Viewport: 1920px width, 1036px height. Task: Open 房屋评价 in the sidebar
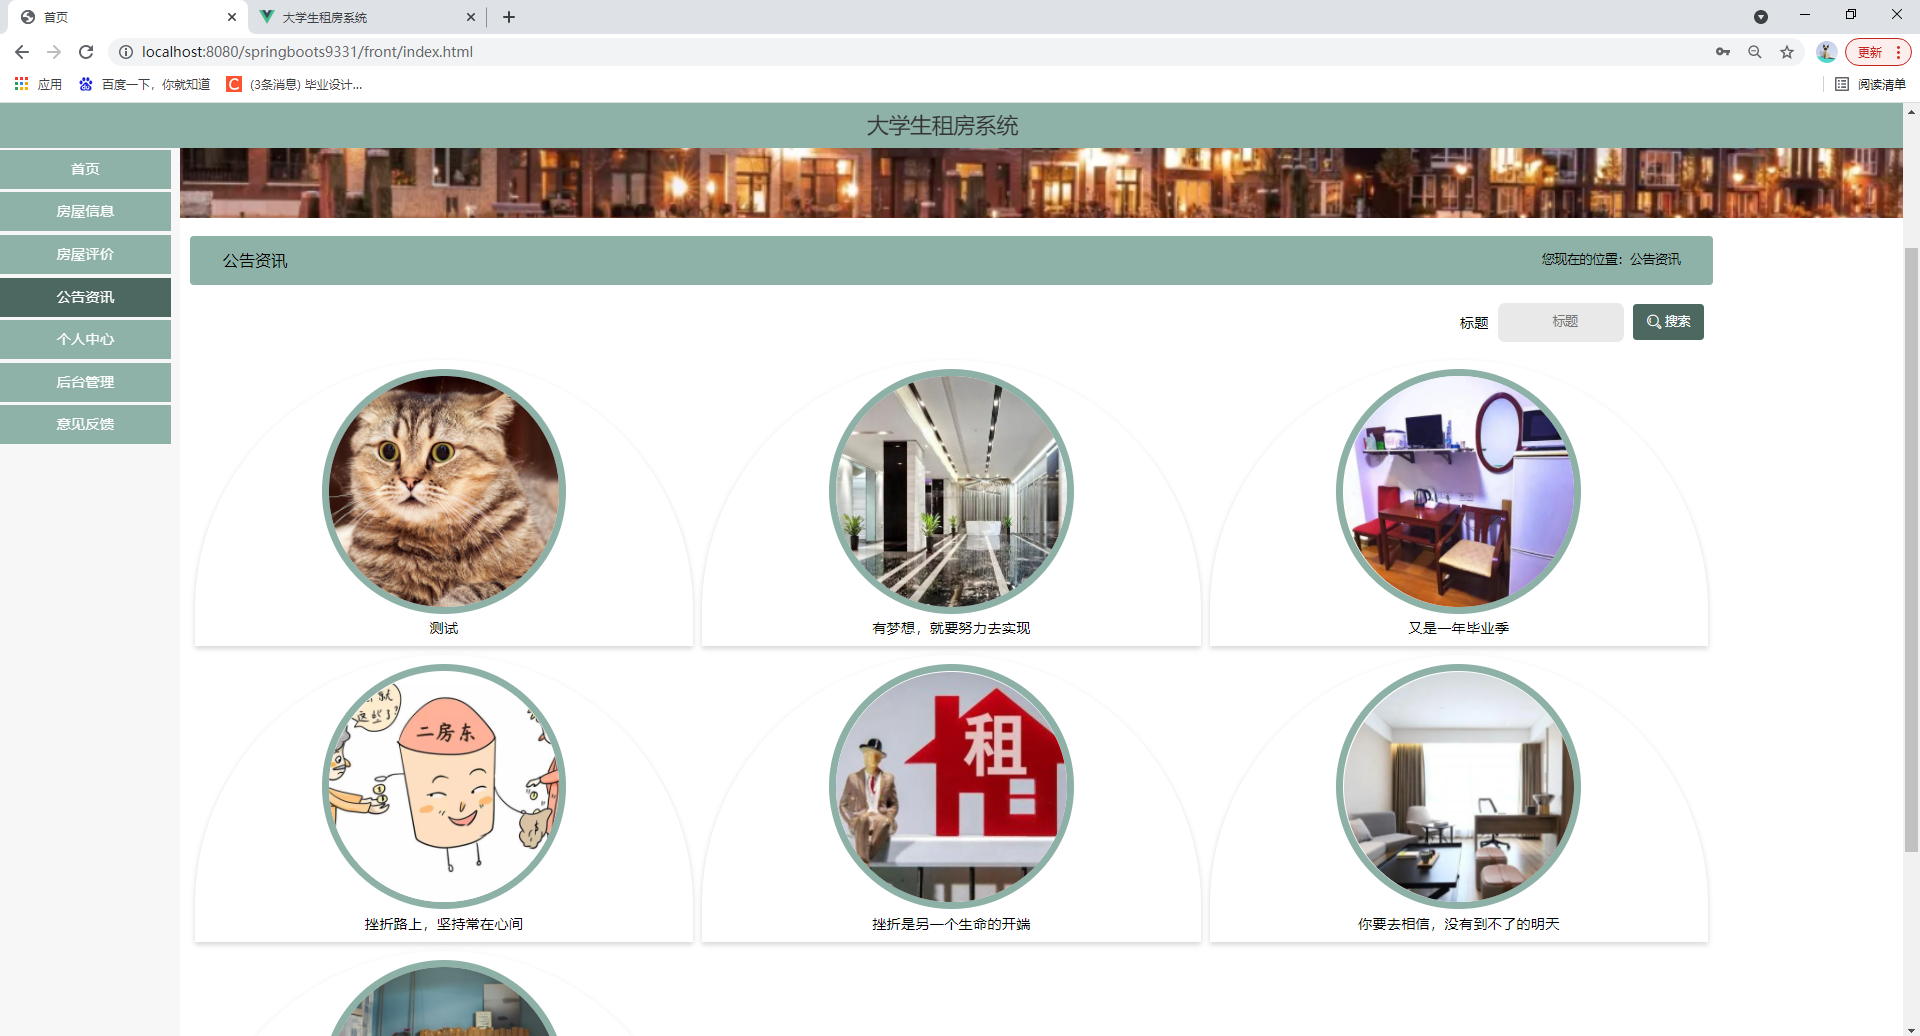85,254
